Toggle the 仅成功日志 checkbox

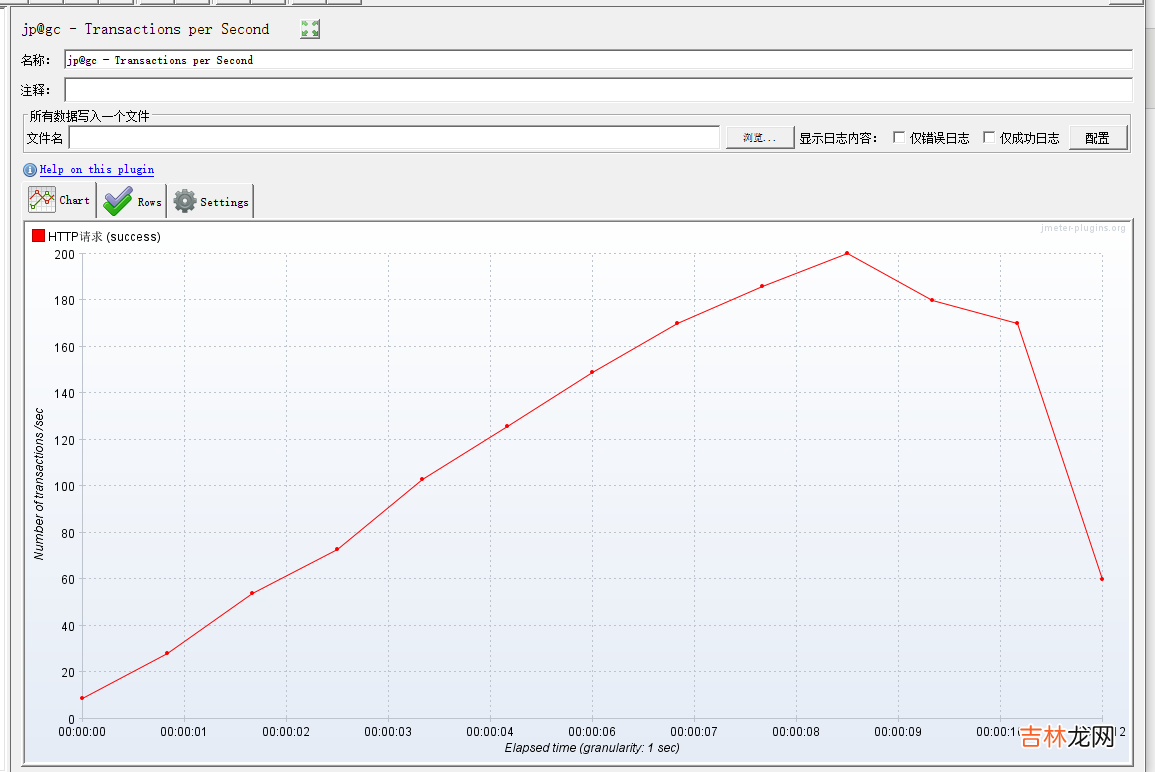[989, 138]
